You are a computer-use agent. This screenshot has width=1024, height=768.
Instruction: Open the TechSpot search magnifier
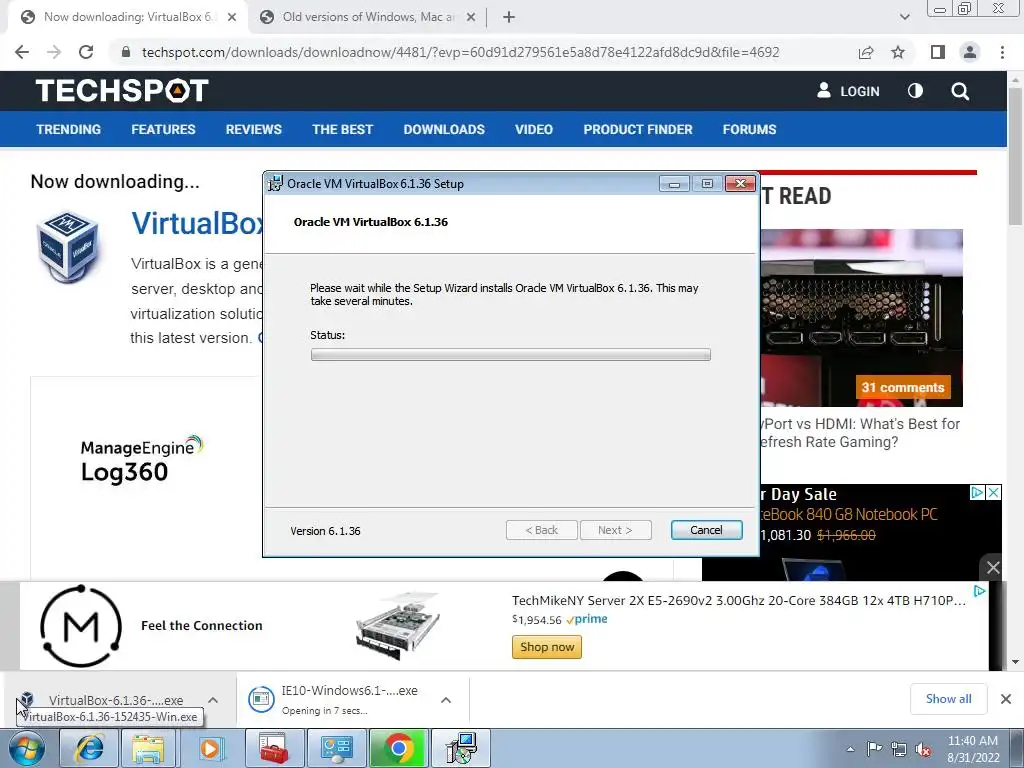tap(960, 91)
